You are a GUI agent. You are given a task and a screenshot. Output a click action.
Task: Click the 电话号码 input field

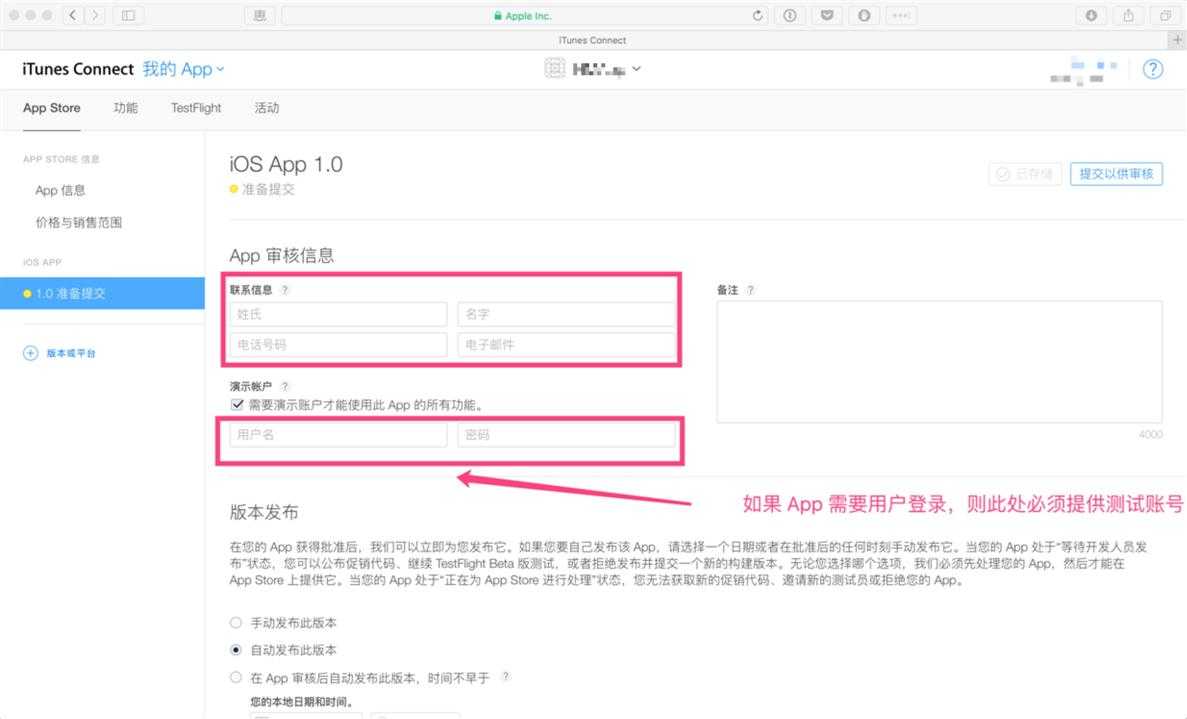coord(338,344)
